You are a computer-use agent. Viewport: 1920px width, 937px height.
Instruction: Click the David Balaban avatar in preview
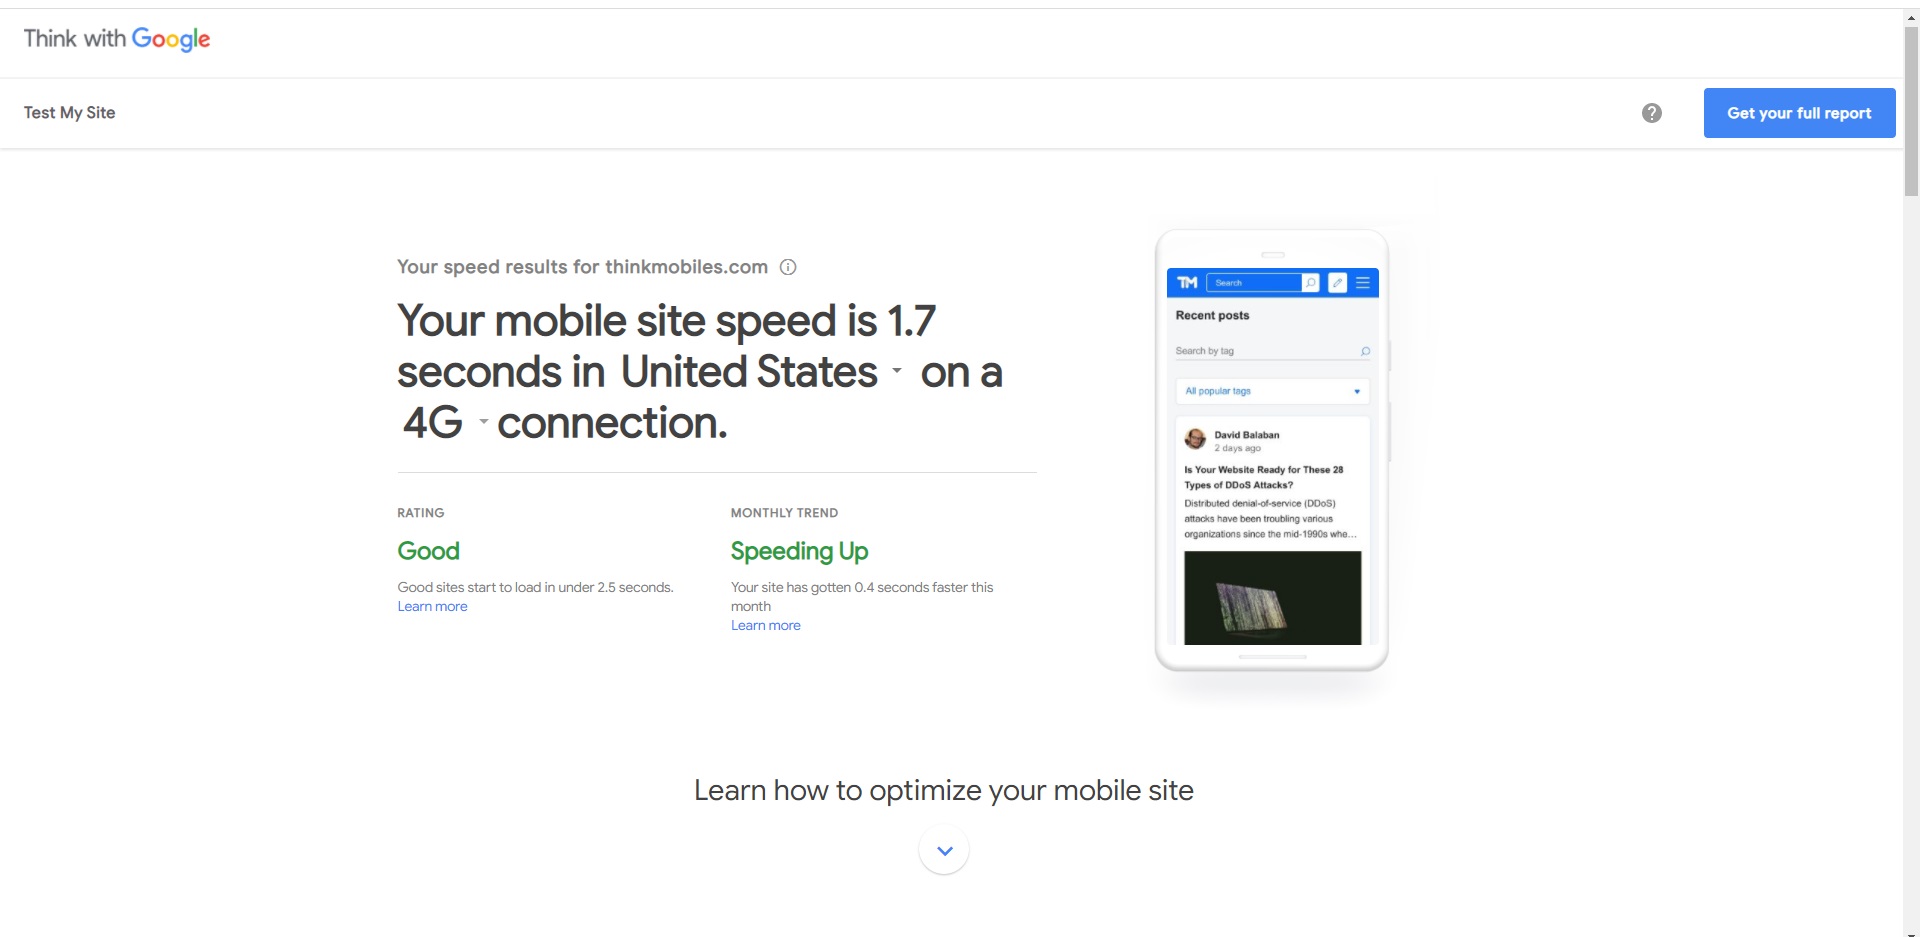click(x=1195, y=439)
